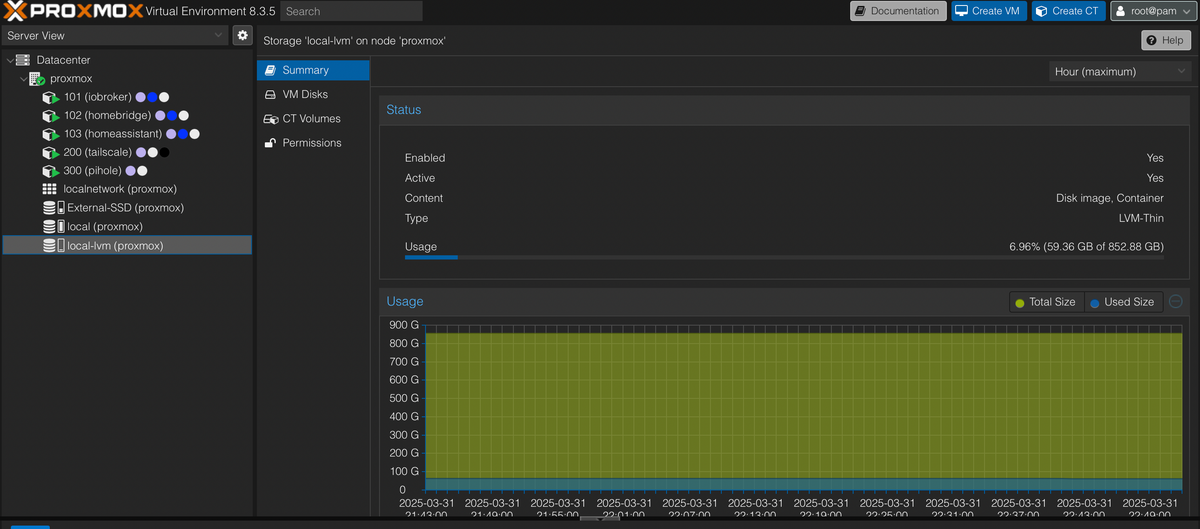Viewport: 1200px width, 529px height.
Task: Click the Summary book icon
Action: point(269,70)
